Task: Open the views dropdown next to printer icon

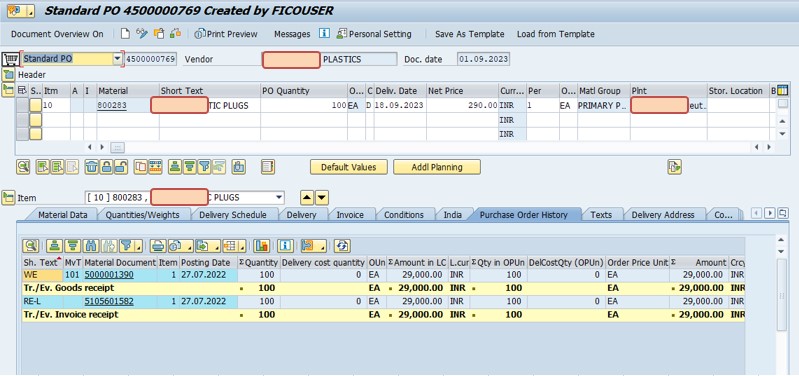Action: coord(181,246)
